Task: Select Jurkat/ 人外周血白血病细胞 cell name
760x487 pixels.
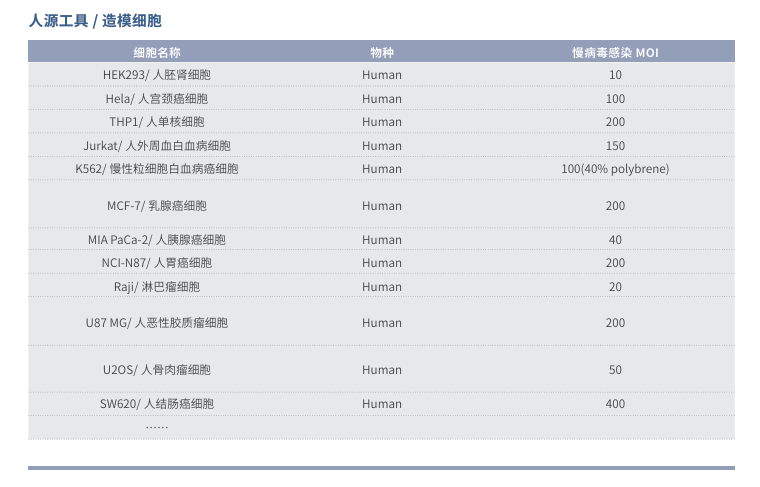Action: click(x=157, y=146)
